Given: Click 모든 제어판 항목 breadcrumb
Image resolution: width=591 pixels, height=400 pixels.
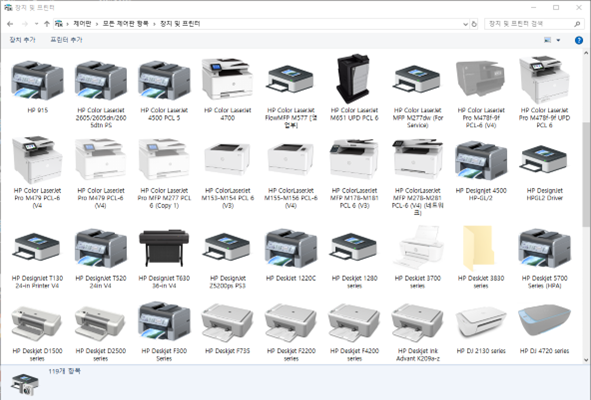Looking at the screenshot, I should [126, 24].
